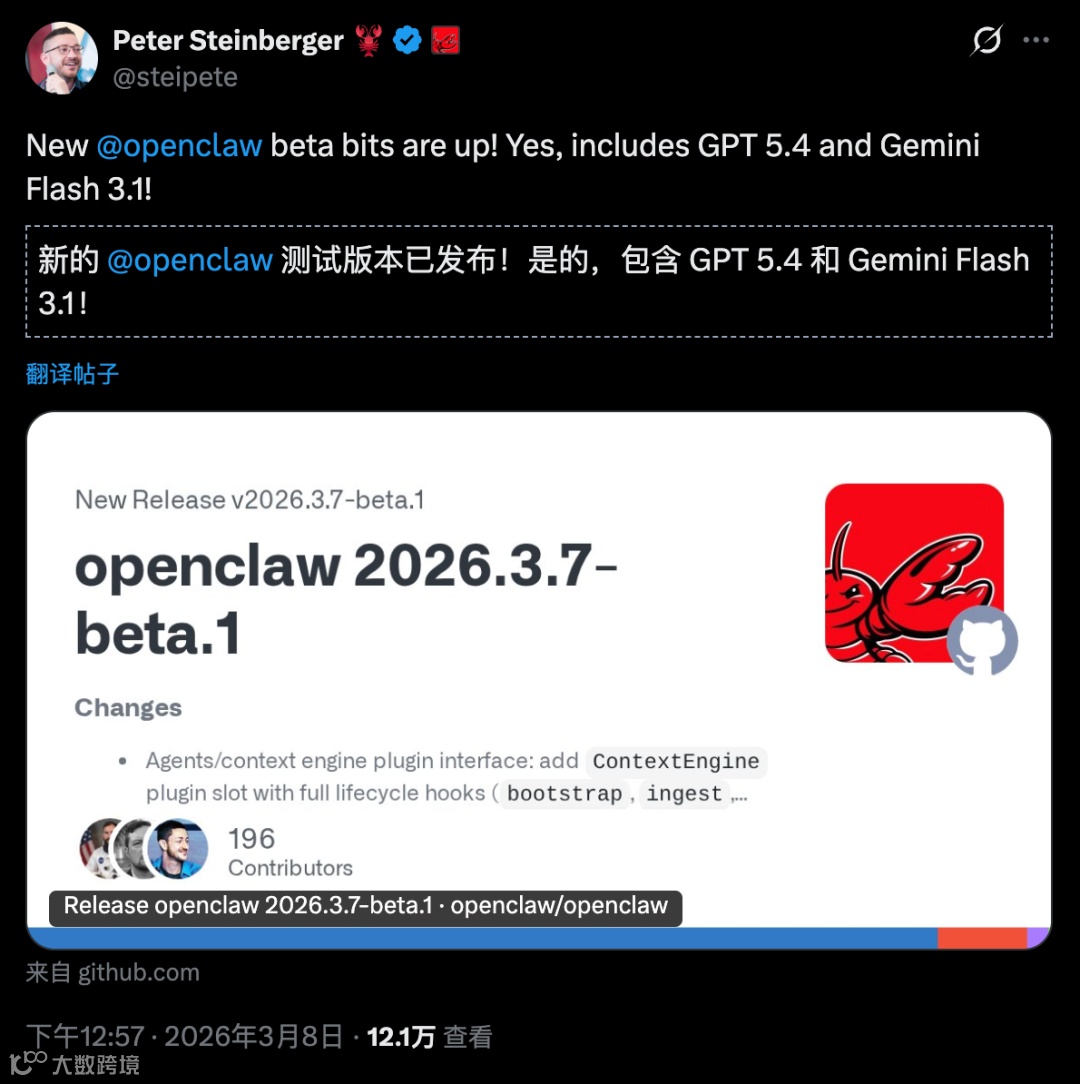Click the Peter Steinberger display name

(x=228, y=41)
